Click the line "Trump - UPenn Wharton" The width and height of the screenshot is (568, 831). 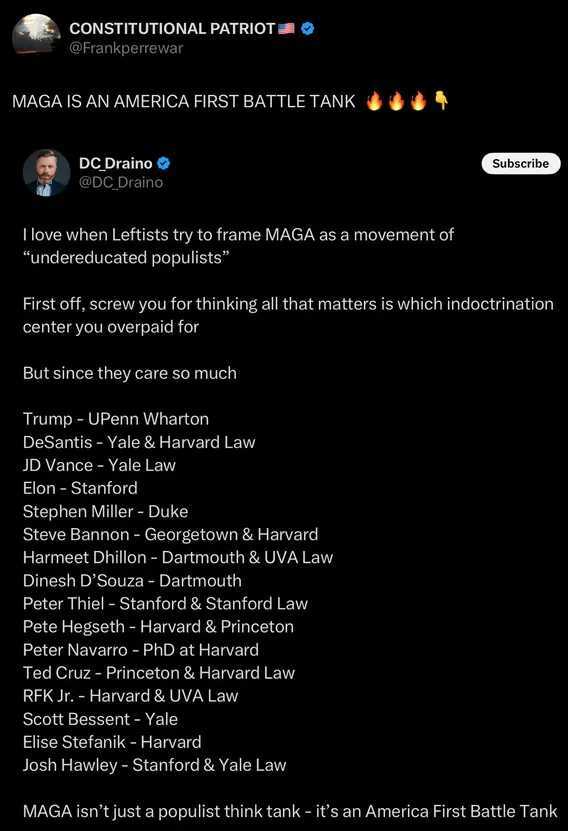[116, 419]
